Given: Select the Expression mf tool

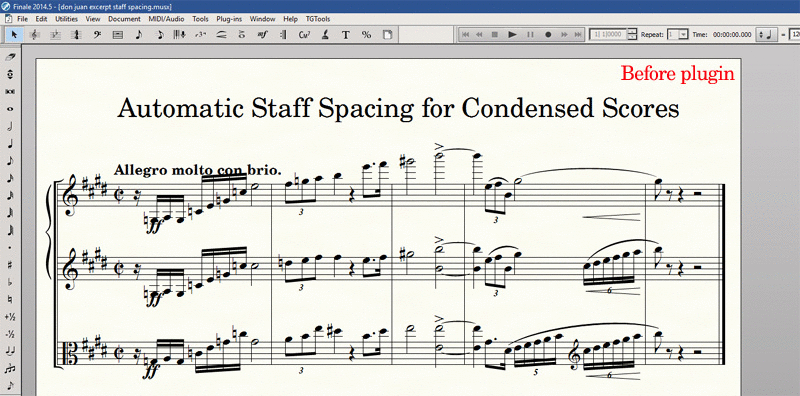Looking at the screenshot, I should [263, 34].
